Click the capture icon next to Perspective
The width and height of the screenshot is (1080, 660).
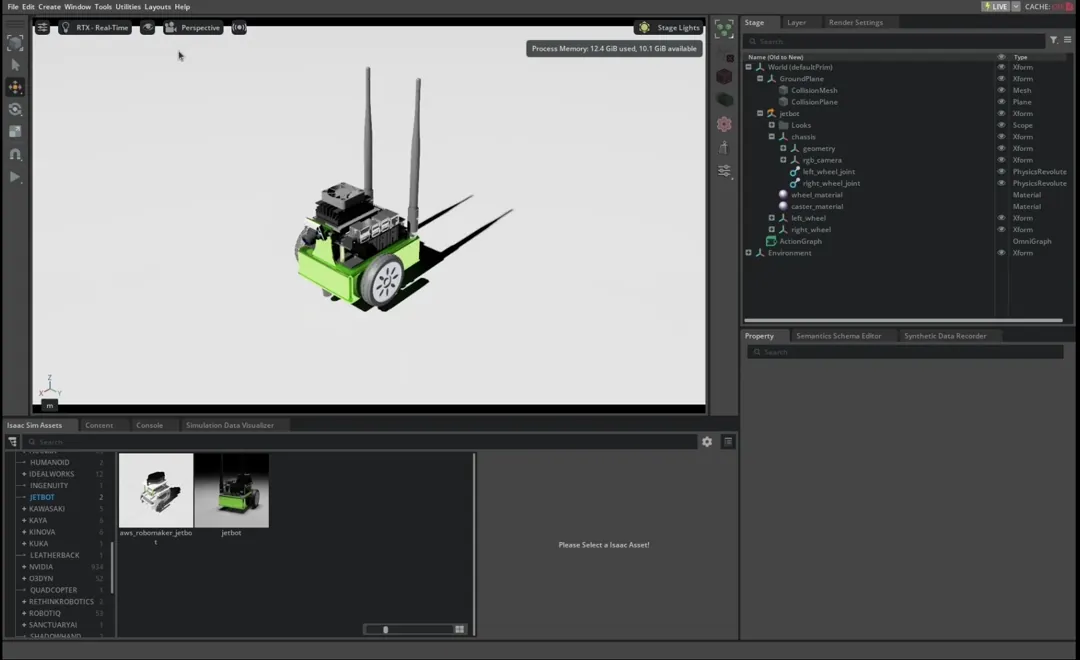[239, 28]
